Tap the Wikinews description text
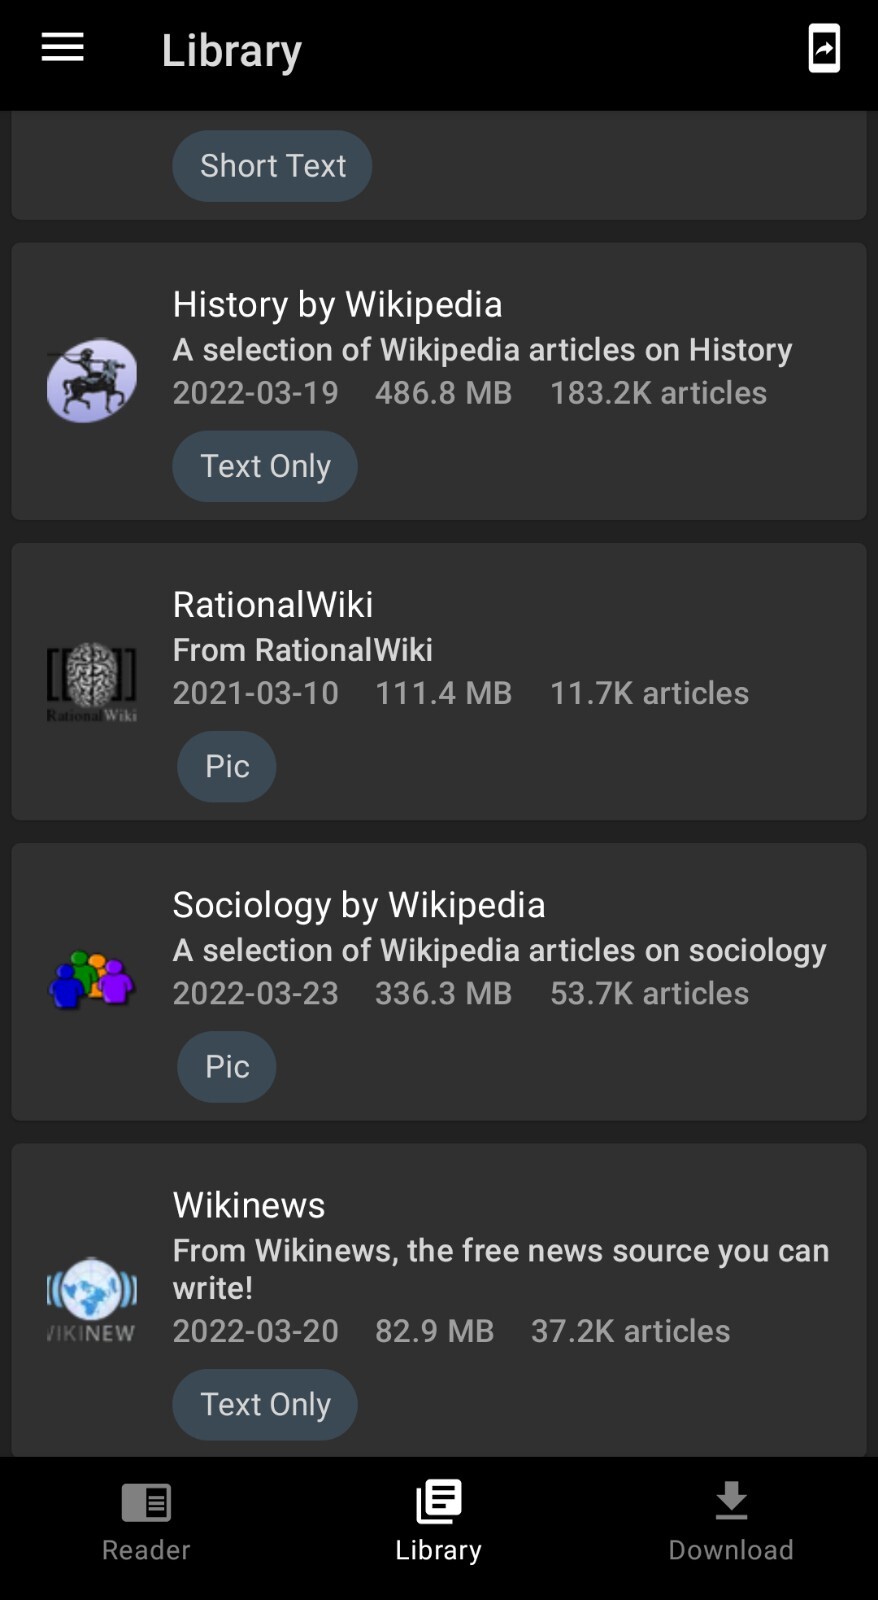The image size is (878, 1600). coord(500,1268)
